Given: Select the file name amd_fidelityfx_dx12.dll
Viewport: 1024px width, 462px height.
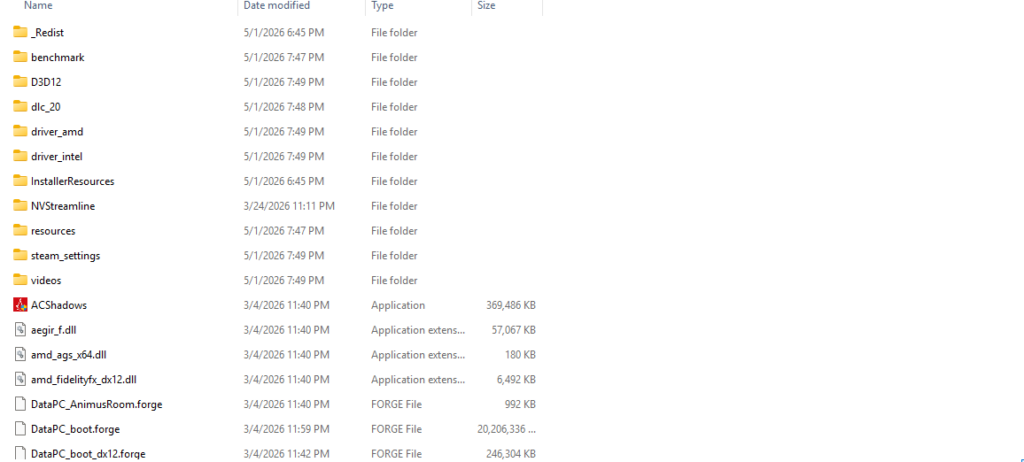Looking at the screenshot, I should point(84,380).
